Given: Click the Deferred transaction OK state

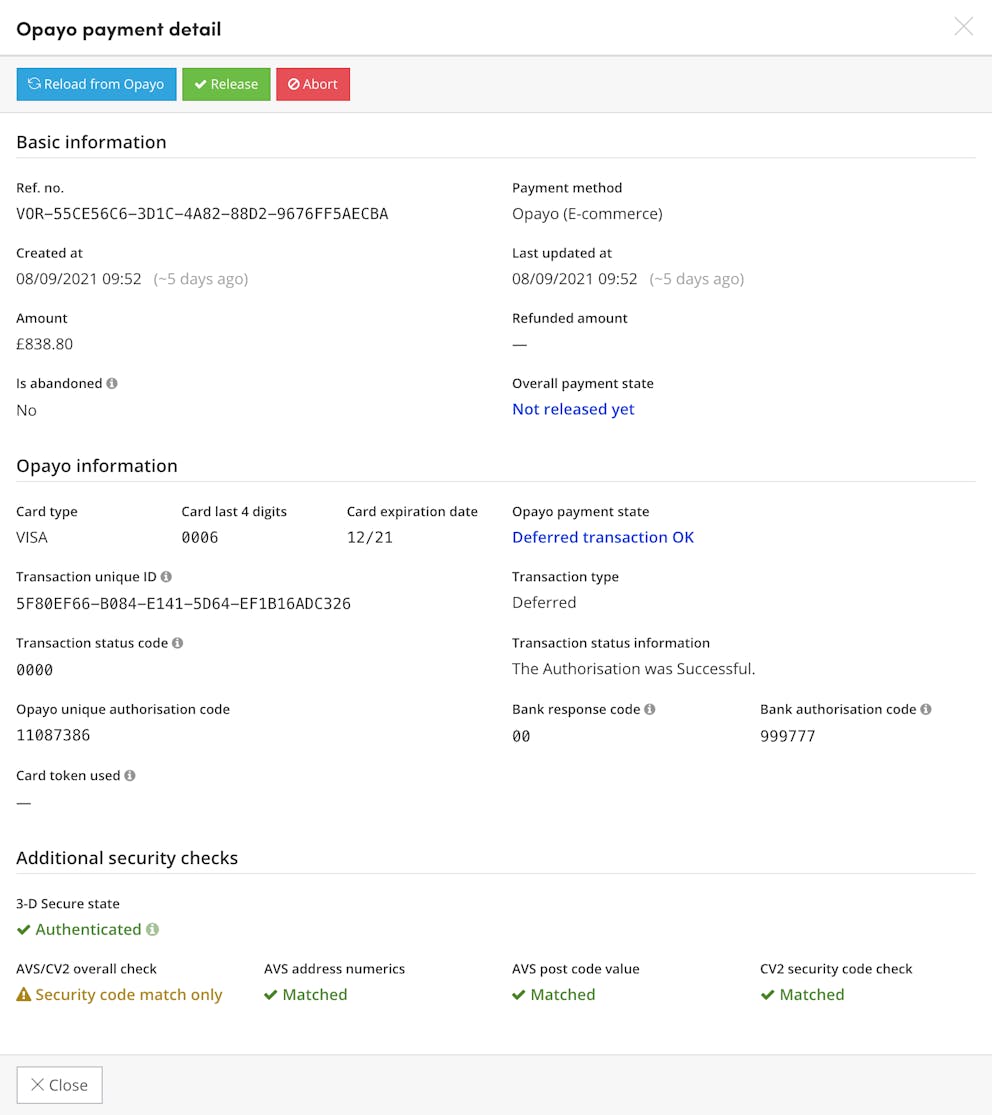Looking at the screenshot, I should pos(603,538).
